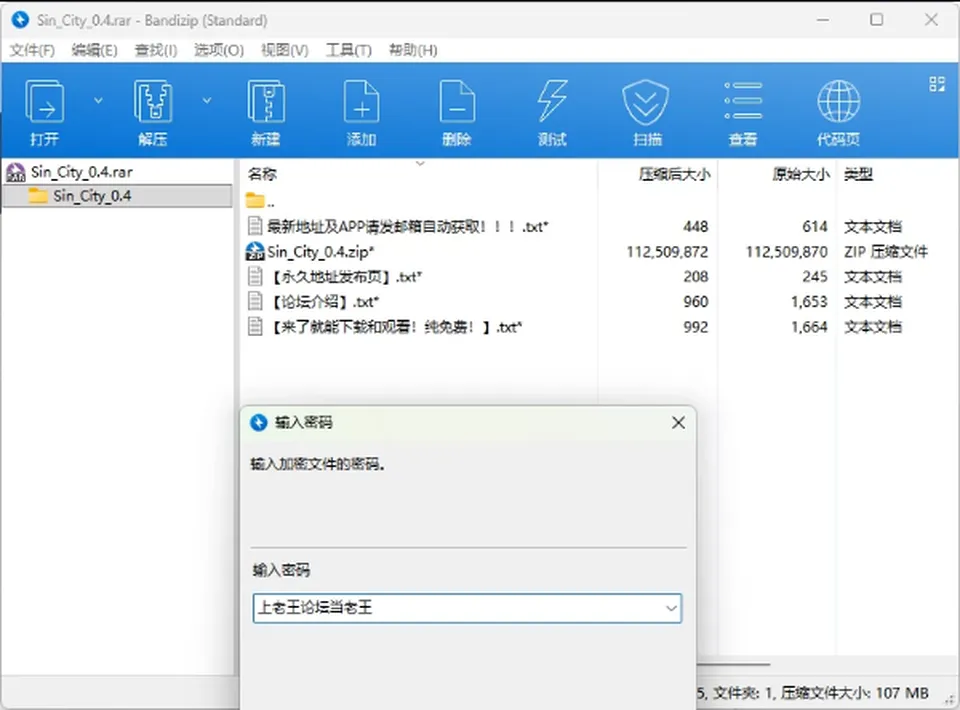Click the 112,509,872 compressed size cell
This screenshot has height=710, width=960.
click(x=667, y=252)
